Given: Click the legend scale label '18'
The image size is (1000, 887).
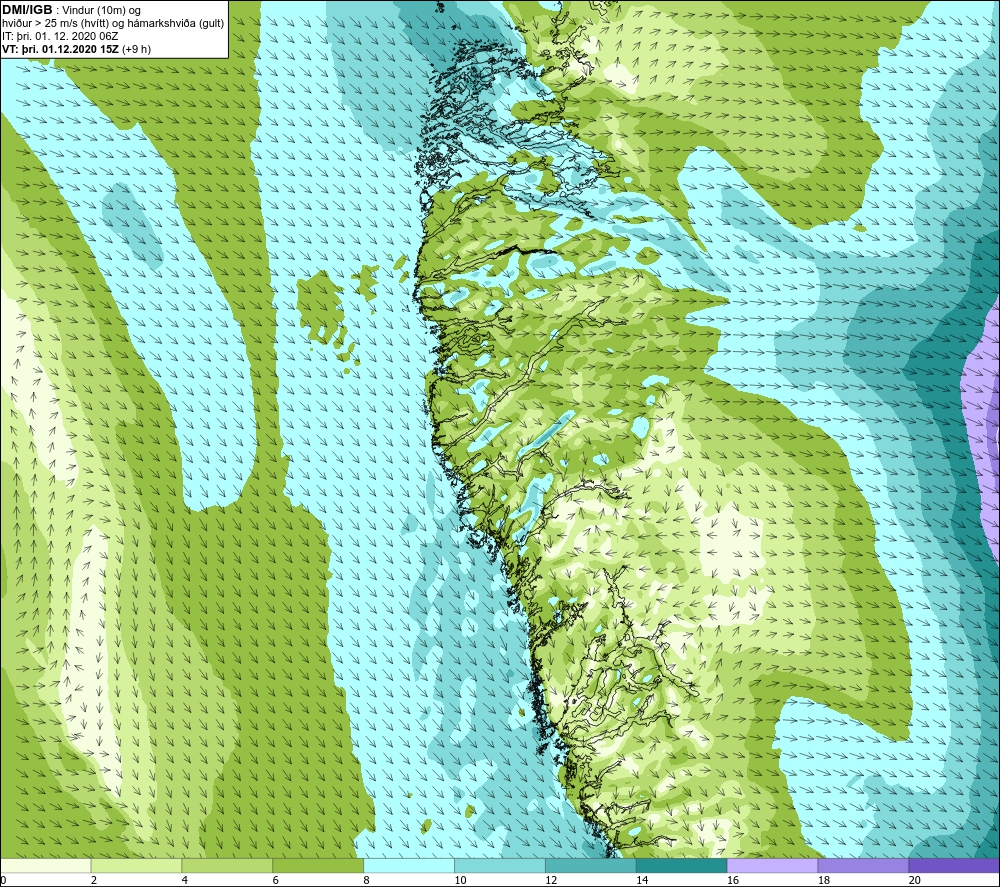Looking at the screenshot, I should 824,880.
